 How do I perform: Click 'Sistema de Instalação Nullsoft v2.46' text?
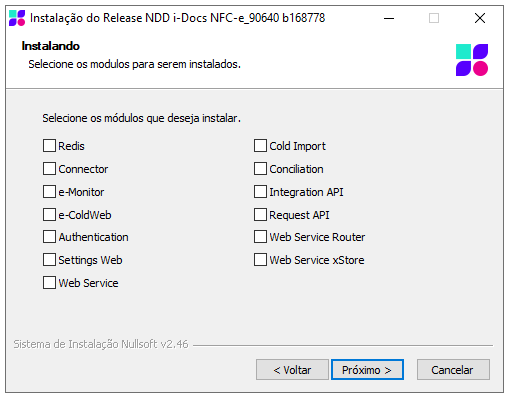coord(101,344)
